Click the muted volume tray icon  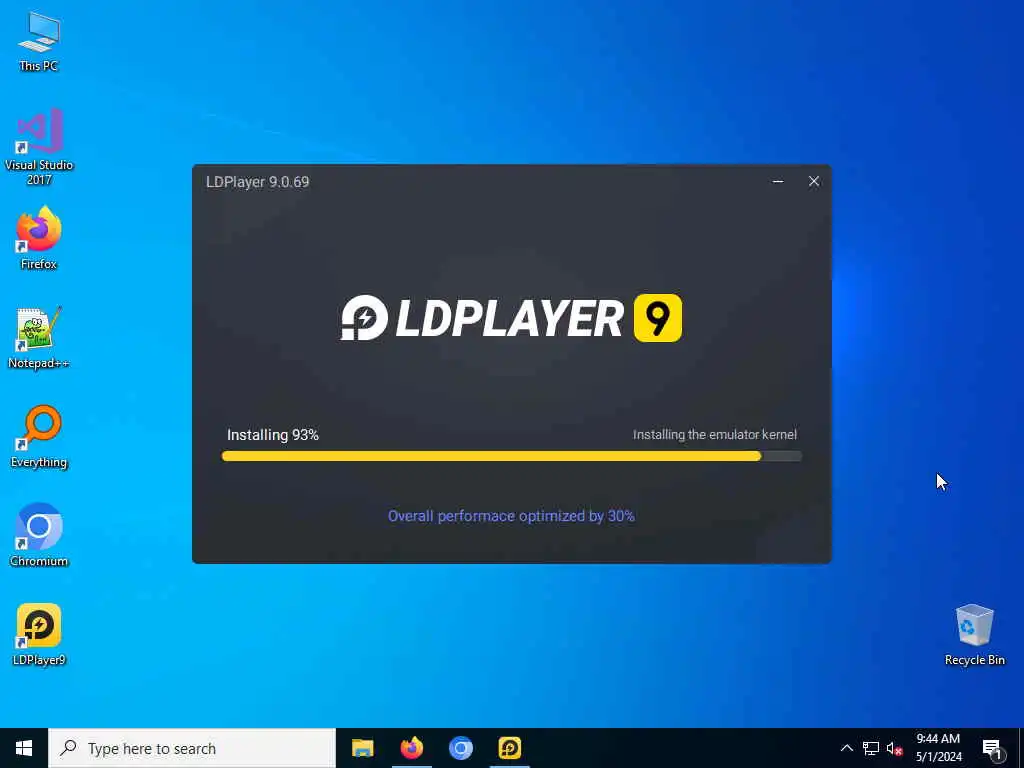894,748
